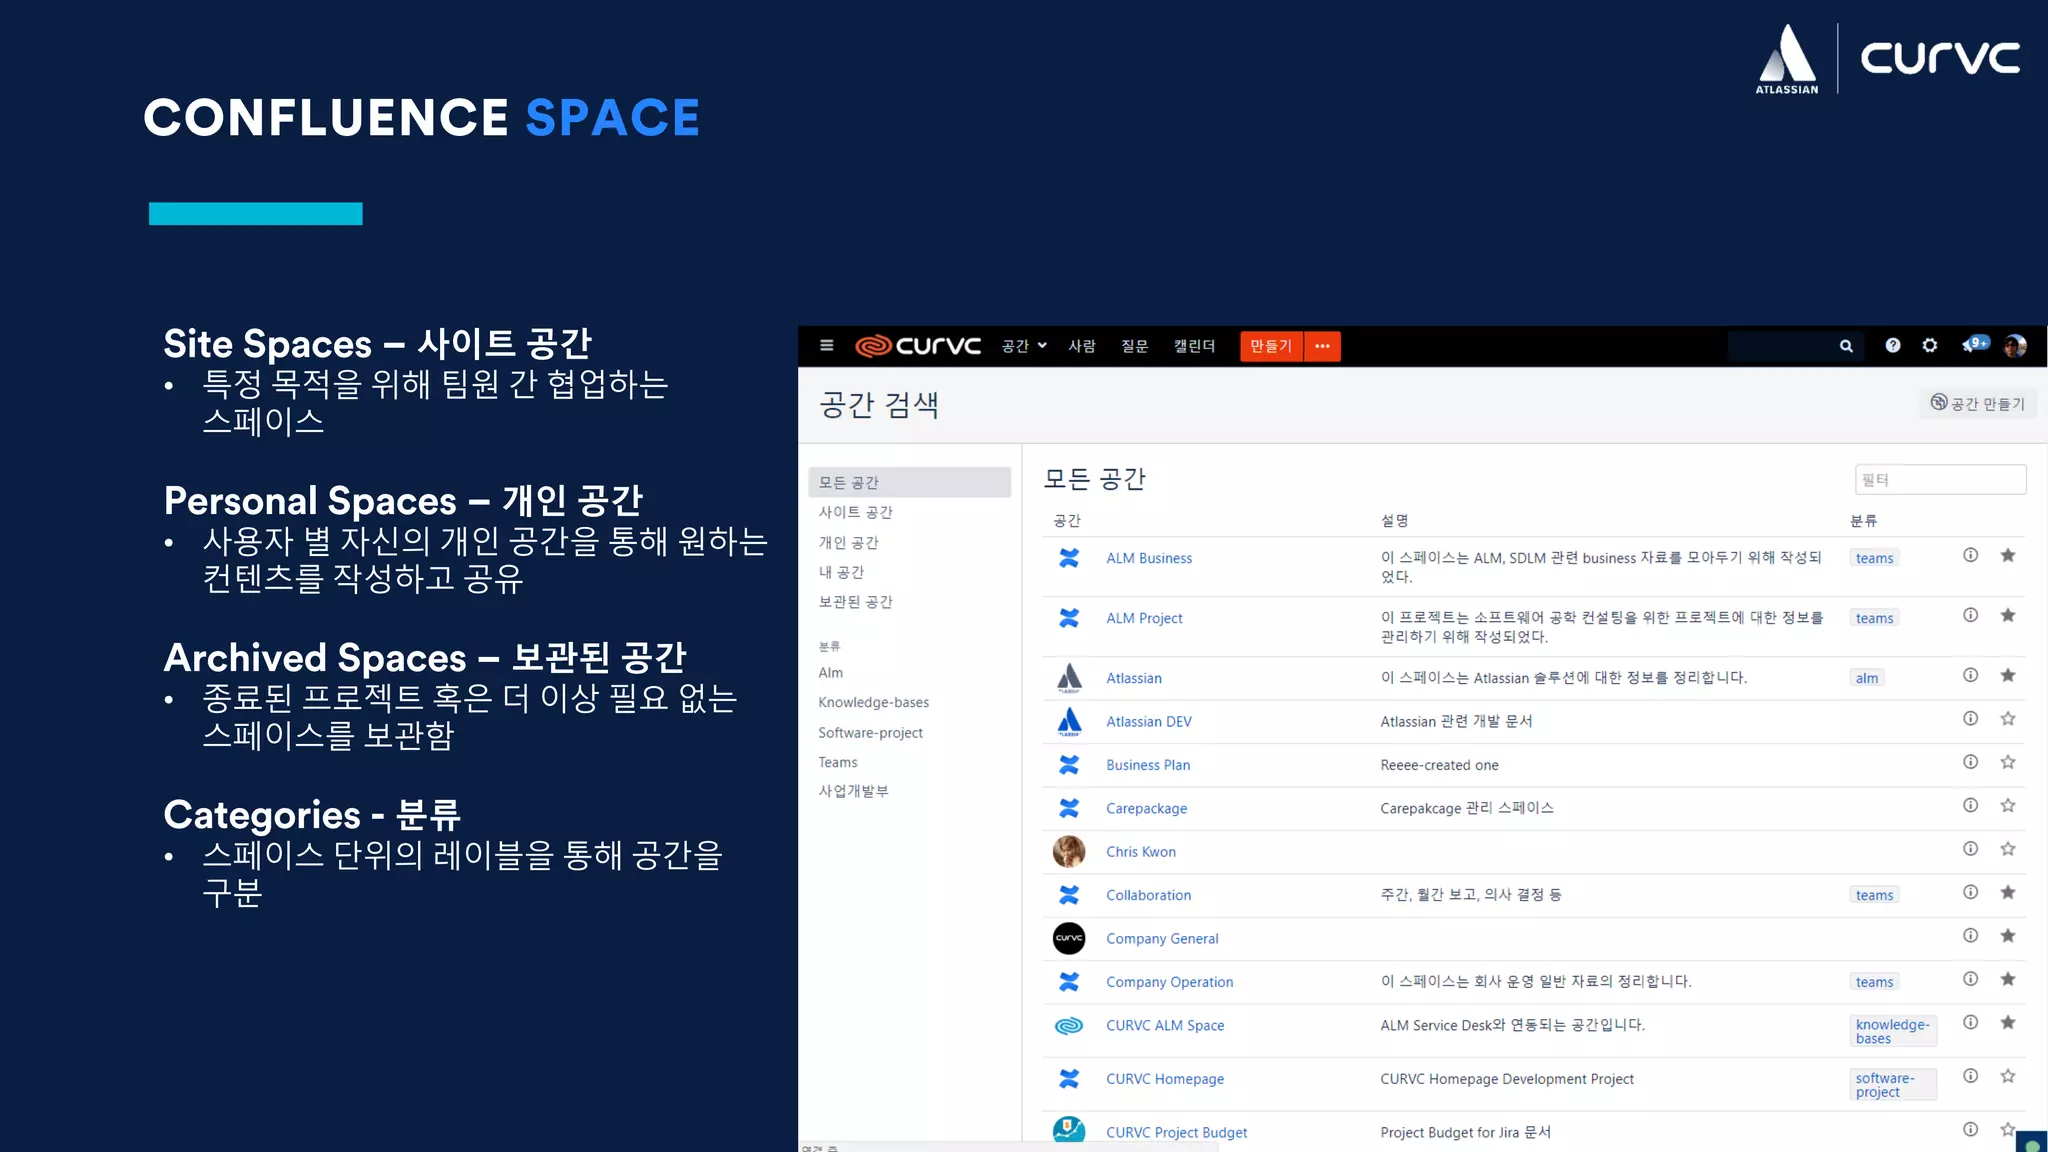Click the teams label on Collaboration row
This screenshot has height=1152, width=2048.
point(1874,895)
